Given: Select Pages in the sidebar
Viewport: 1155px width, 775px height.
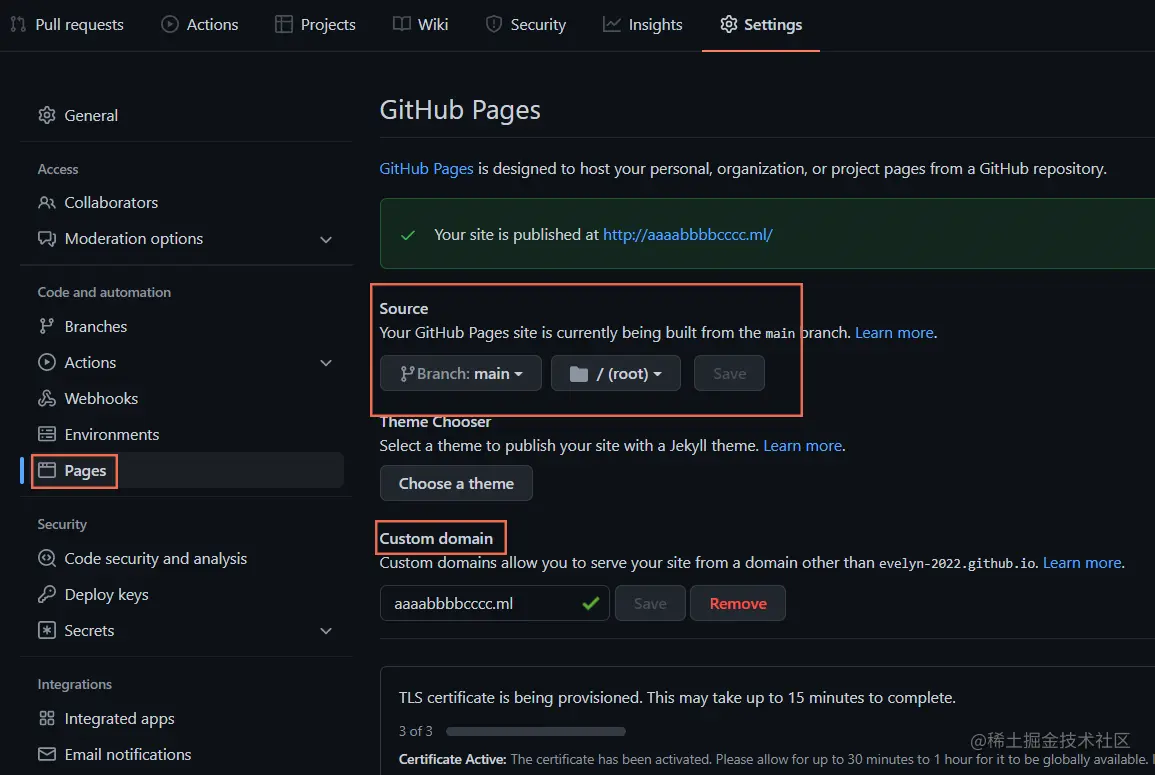Looking at the screenshot, I should tap(183, 470).
